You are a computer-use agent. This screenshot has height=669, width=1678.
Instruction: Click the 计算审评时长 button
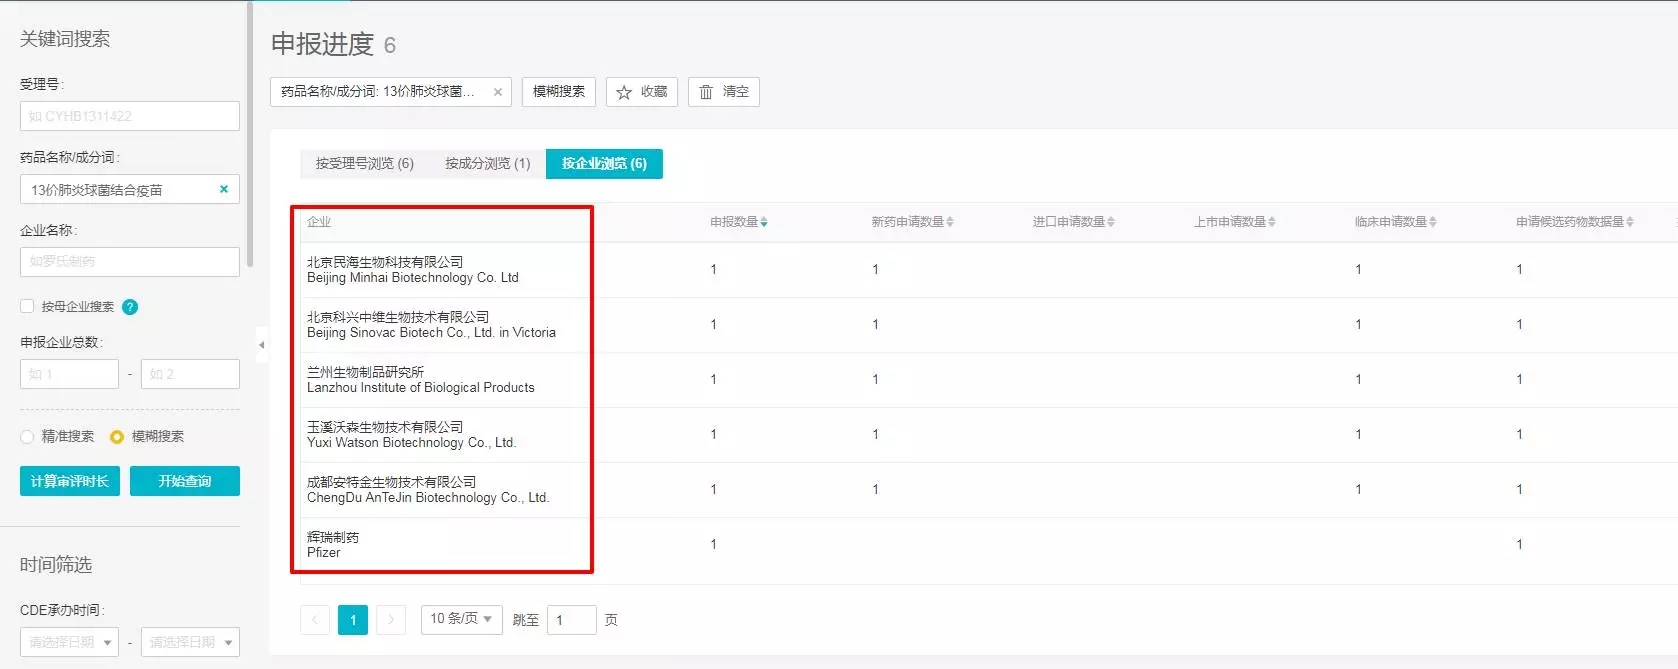[70, 481]
